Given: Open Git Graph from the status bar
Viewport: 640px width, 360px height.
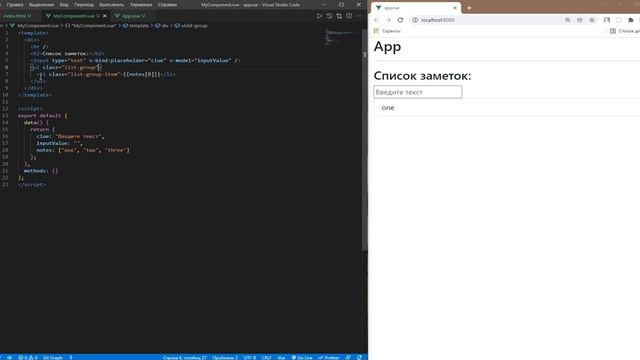Looking at the screenshot, I should coord(53,357).
